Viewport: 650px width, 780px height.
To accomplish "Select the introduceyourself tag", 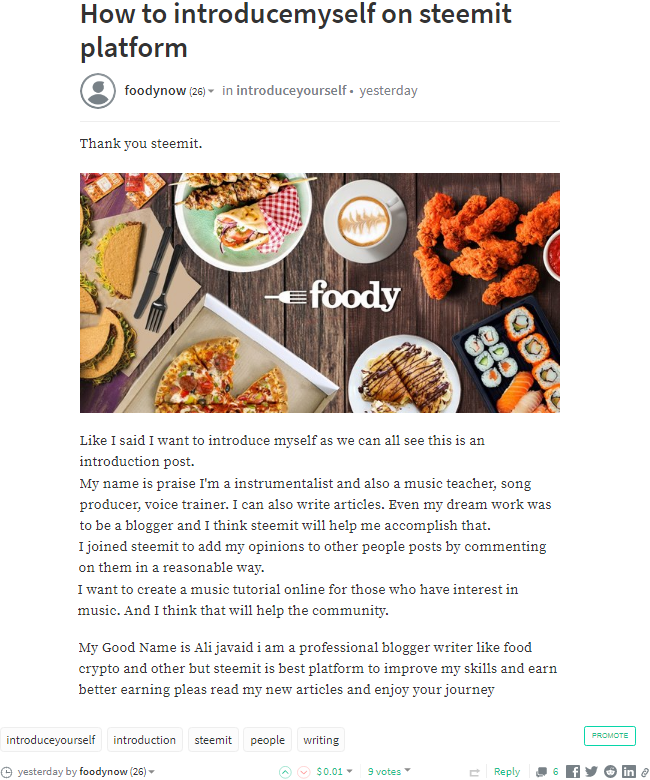I will [x=51, y=740].
